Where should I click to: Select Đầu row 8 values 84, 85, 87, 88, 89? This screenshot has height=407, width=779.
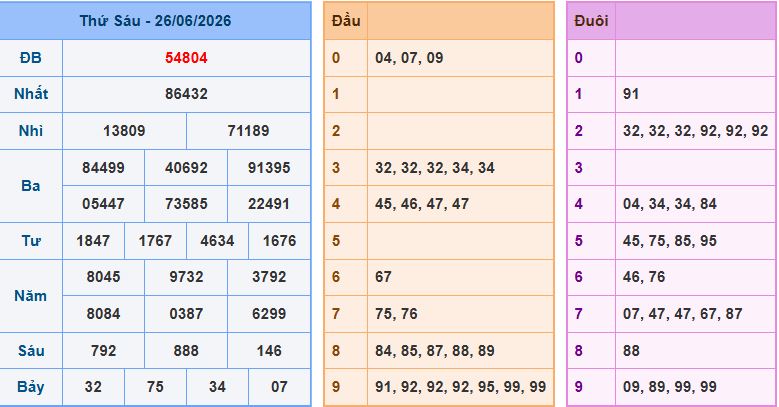(435, 351)
